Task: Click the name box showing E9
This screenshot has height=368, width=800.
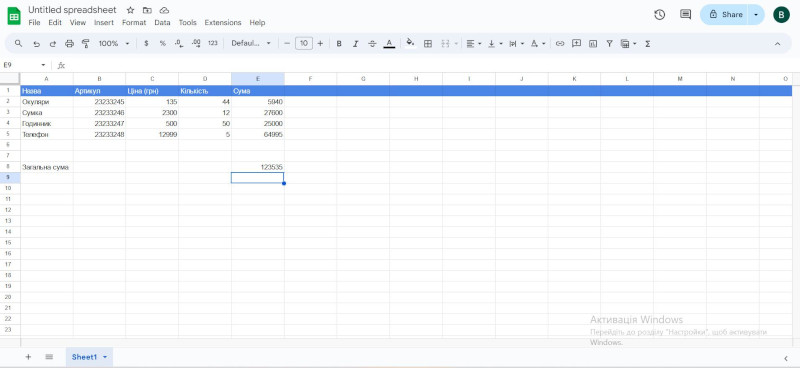Action: pyautogui.click(x=23, y=65)
